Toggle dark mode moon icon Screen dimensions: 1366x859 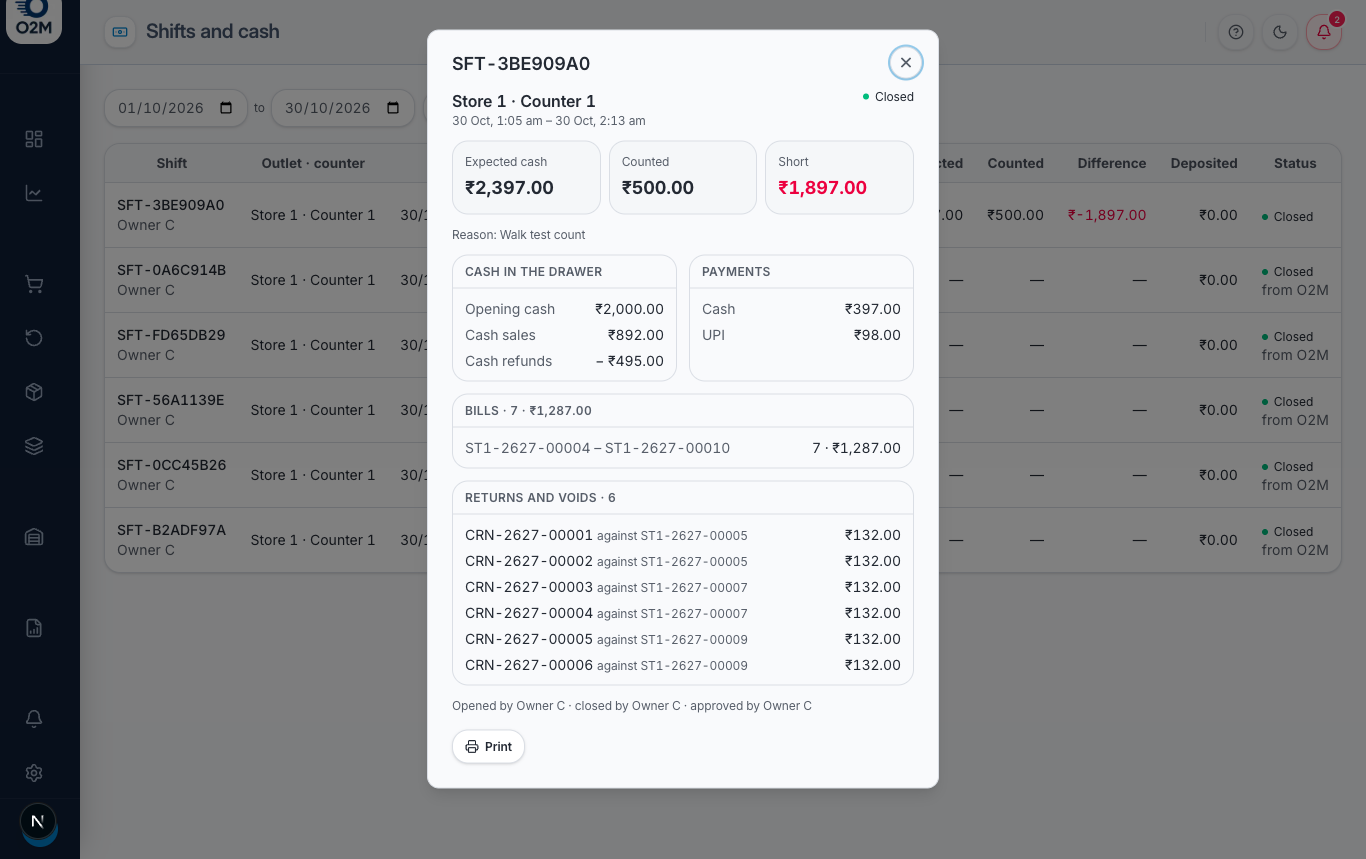1280,32
